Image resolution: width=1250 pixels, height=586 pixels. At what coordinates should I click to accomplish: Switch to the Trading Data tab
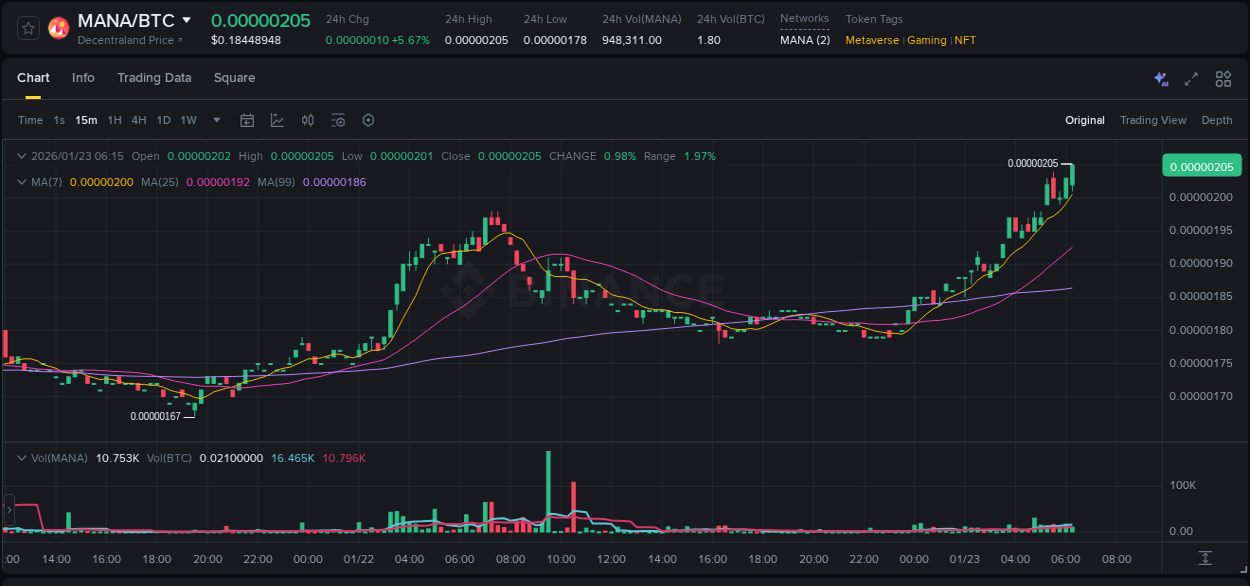point(154,78)
